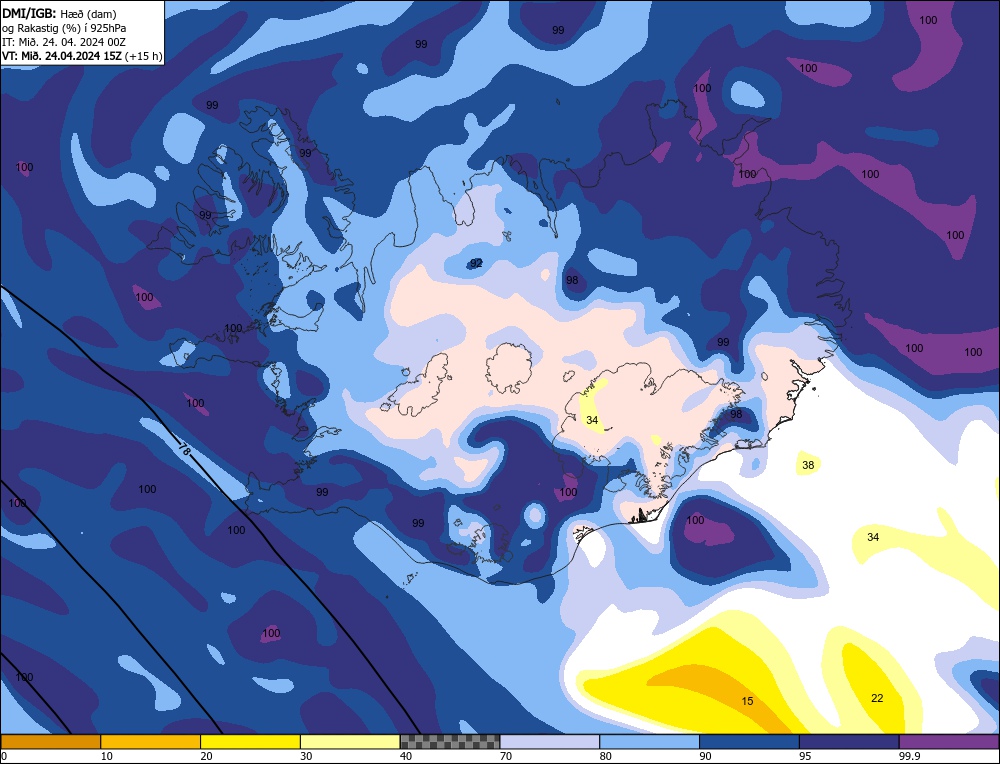The image size is (1000, 764).
Task: Click the 'og Rakastig (%) í 925hPa' line
Action: pyautogui.click(x=64, y=28)
